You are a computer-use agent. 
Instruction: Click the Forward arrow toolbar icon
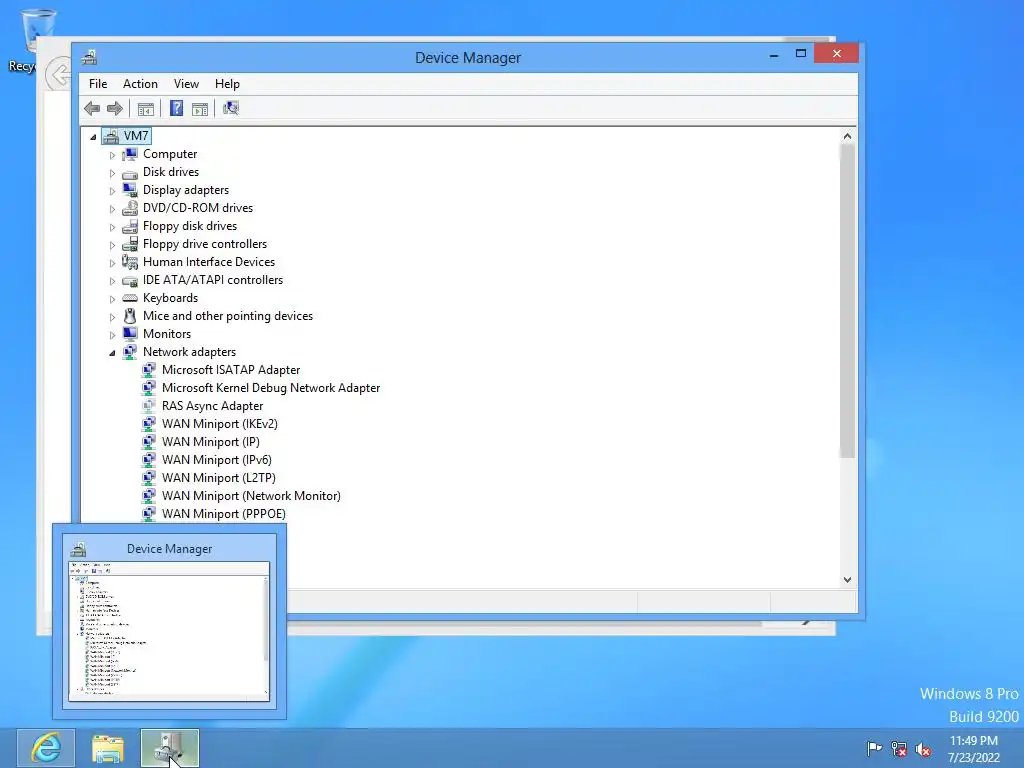coord(114,108)
